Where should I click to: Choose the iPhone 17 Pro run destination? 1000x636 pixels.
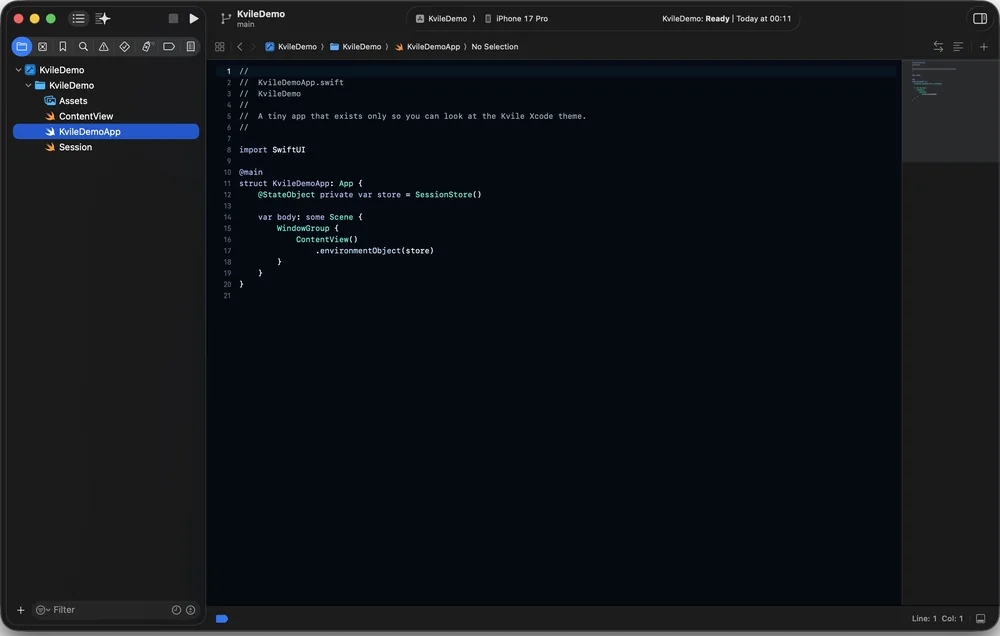[516, 18]
